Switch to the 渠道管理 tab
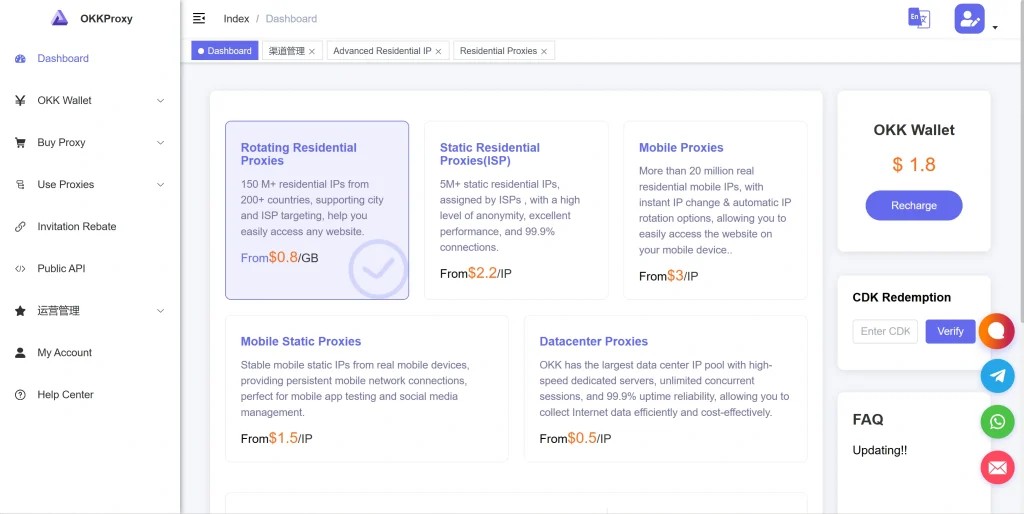 [293, 51]
